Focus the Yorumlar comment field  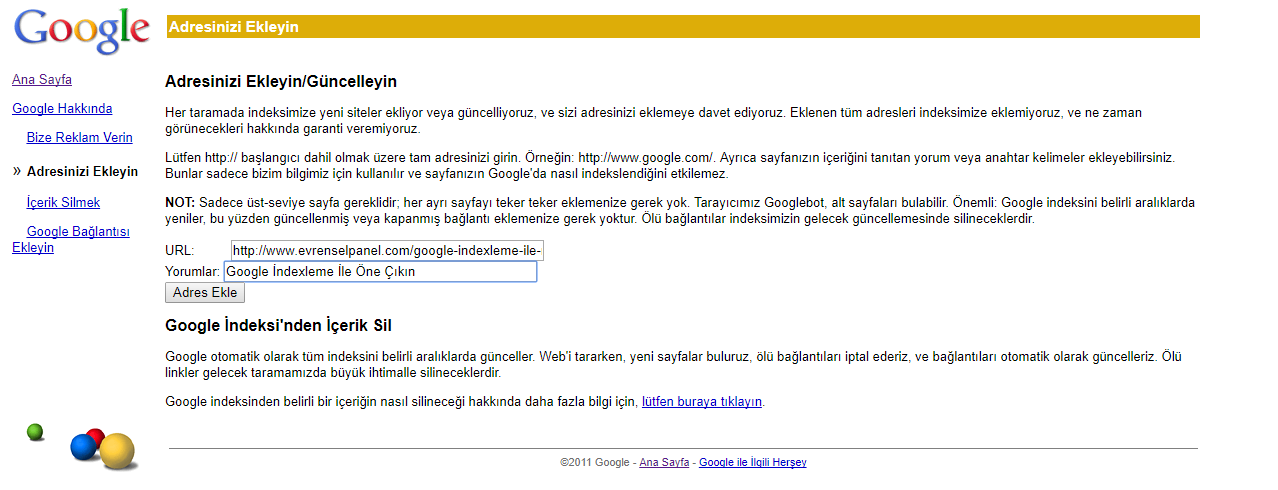pyautogui.click(x=380, y=271)
